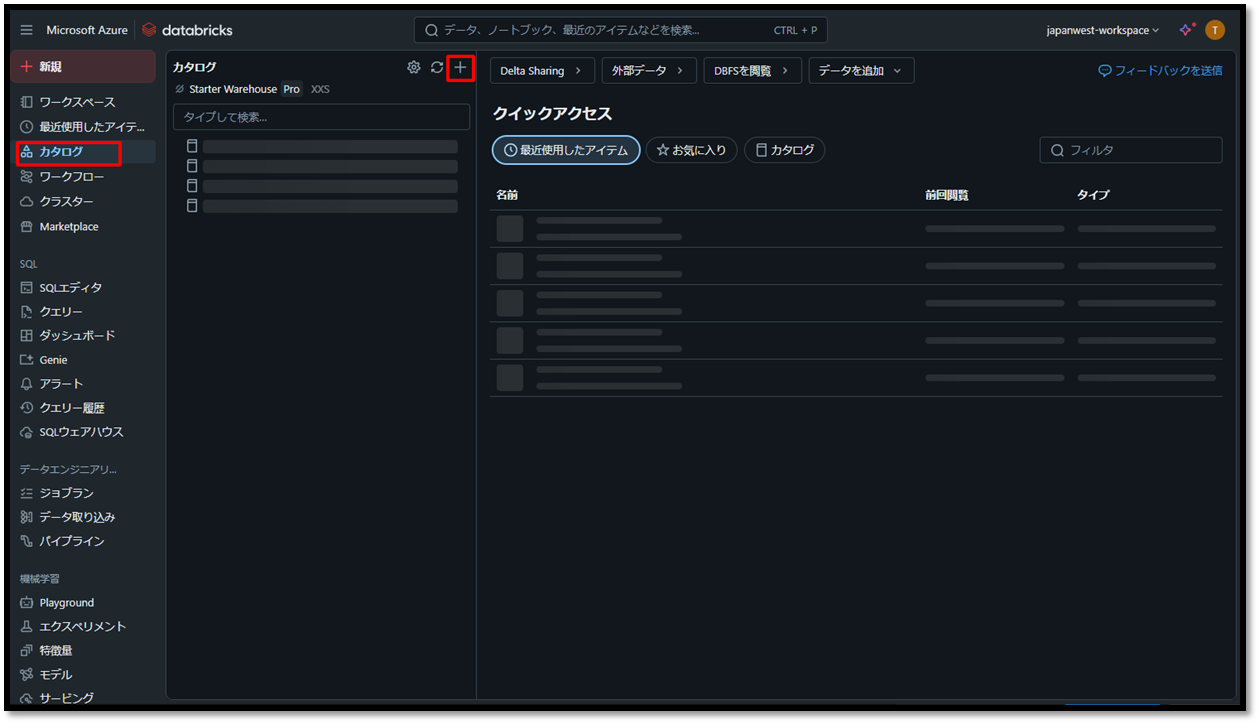Image resolution: width=1259 pixels, height=724 pixels.
Task: Click the catalog settings gear icon
Action: point(413,67)
